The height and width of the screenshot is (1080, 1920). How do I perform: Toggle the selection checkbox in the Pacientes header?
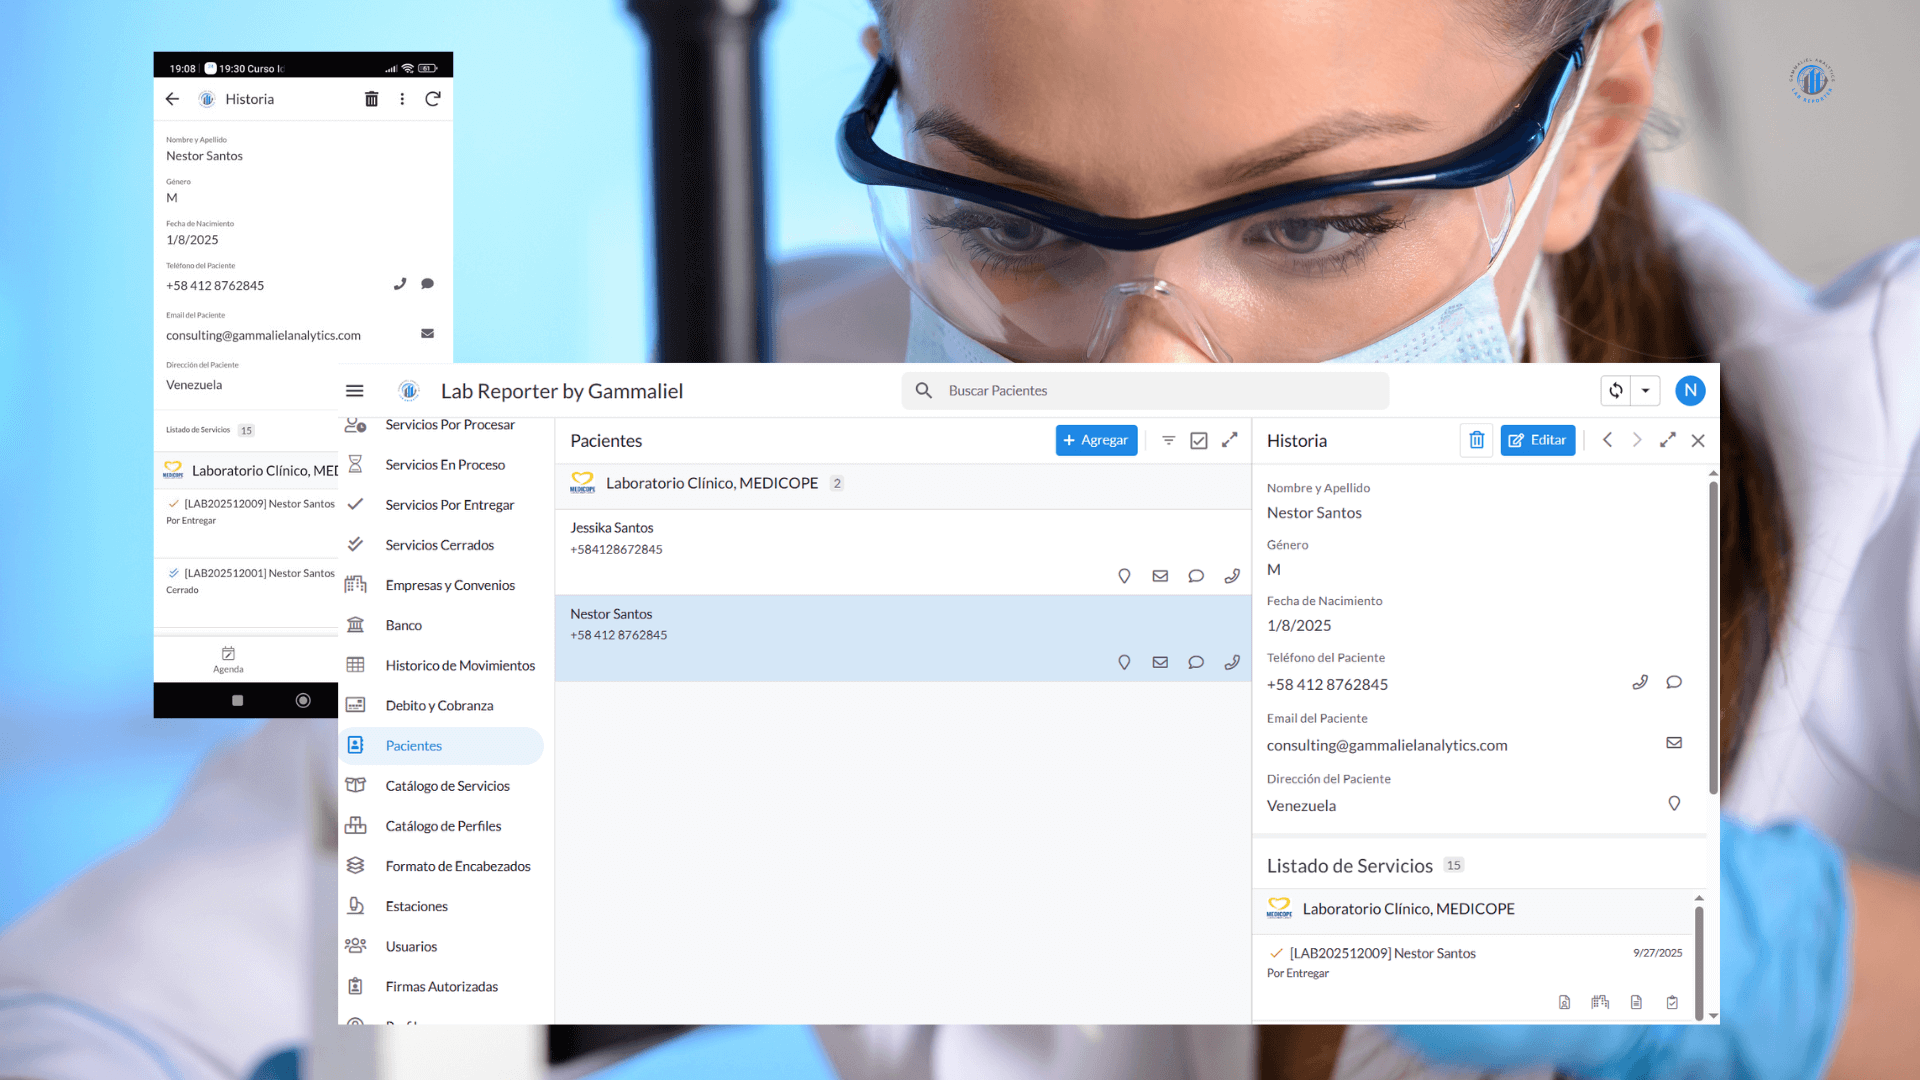pos(1199,440)
